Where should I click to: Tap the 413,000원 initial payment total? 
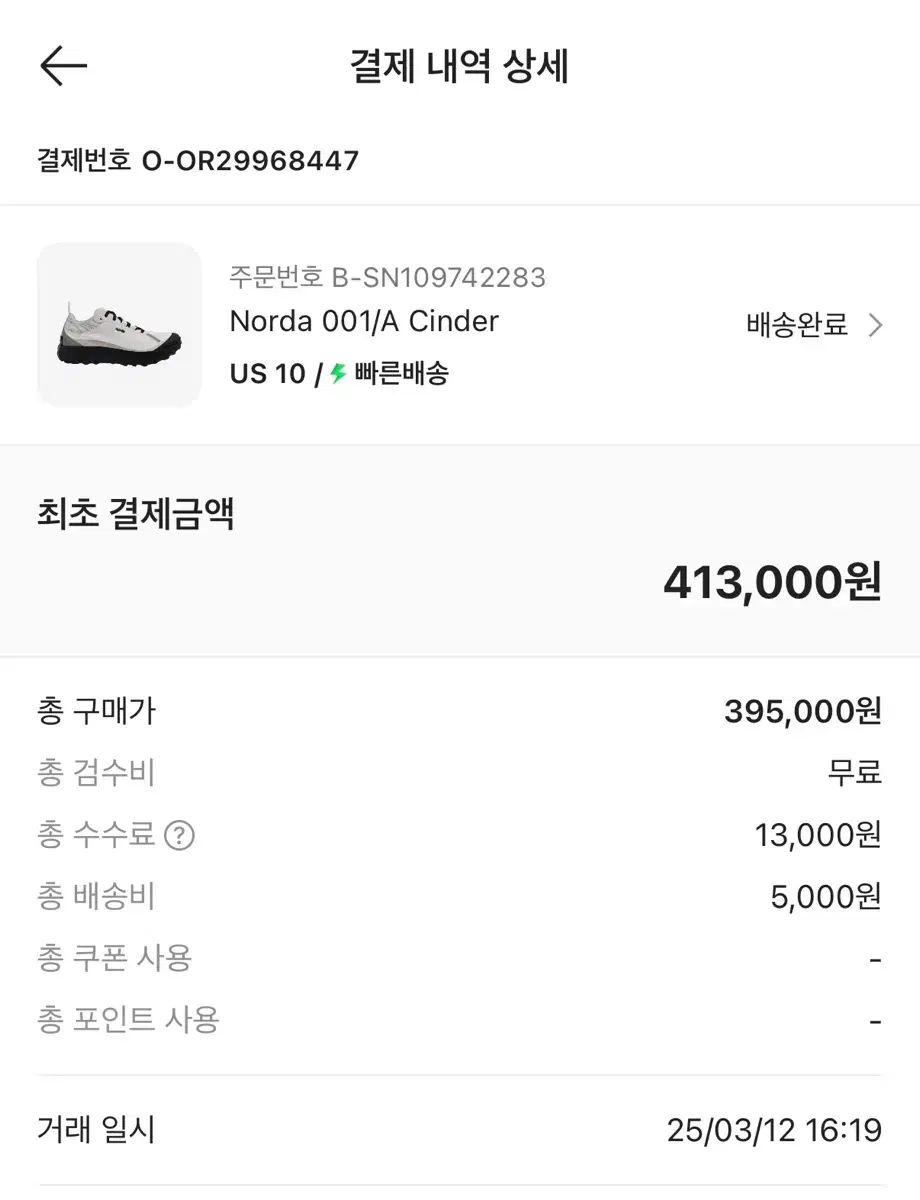[772, 582]
